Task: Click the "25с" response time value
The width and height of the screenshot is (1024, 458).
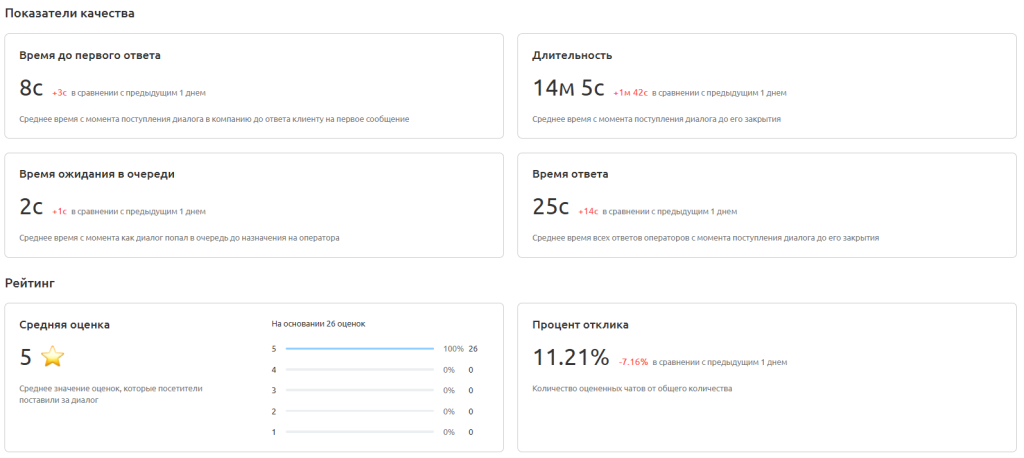Action: 550,207
